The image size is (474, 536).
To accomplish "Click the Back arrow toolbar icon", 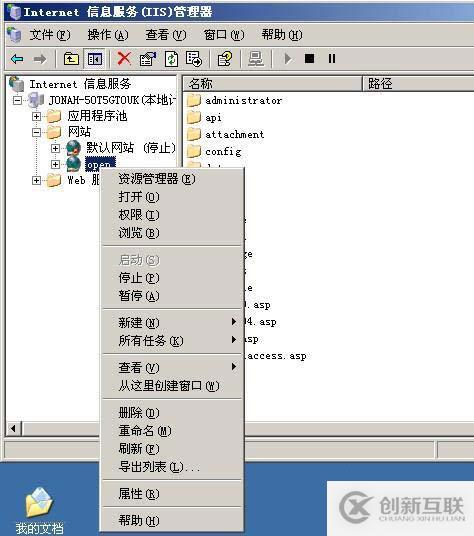I will 17,59.
